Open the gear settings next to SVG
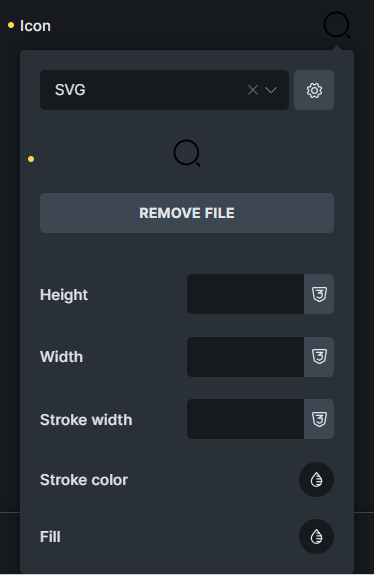 (314, 90)
